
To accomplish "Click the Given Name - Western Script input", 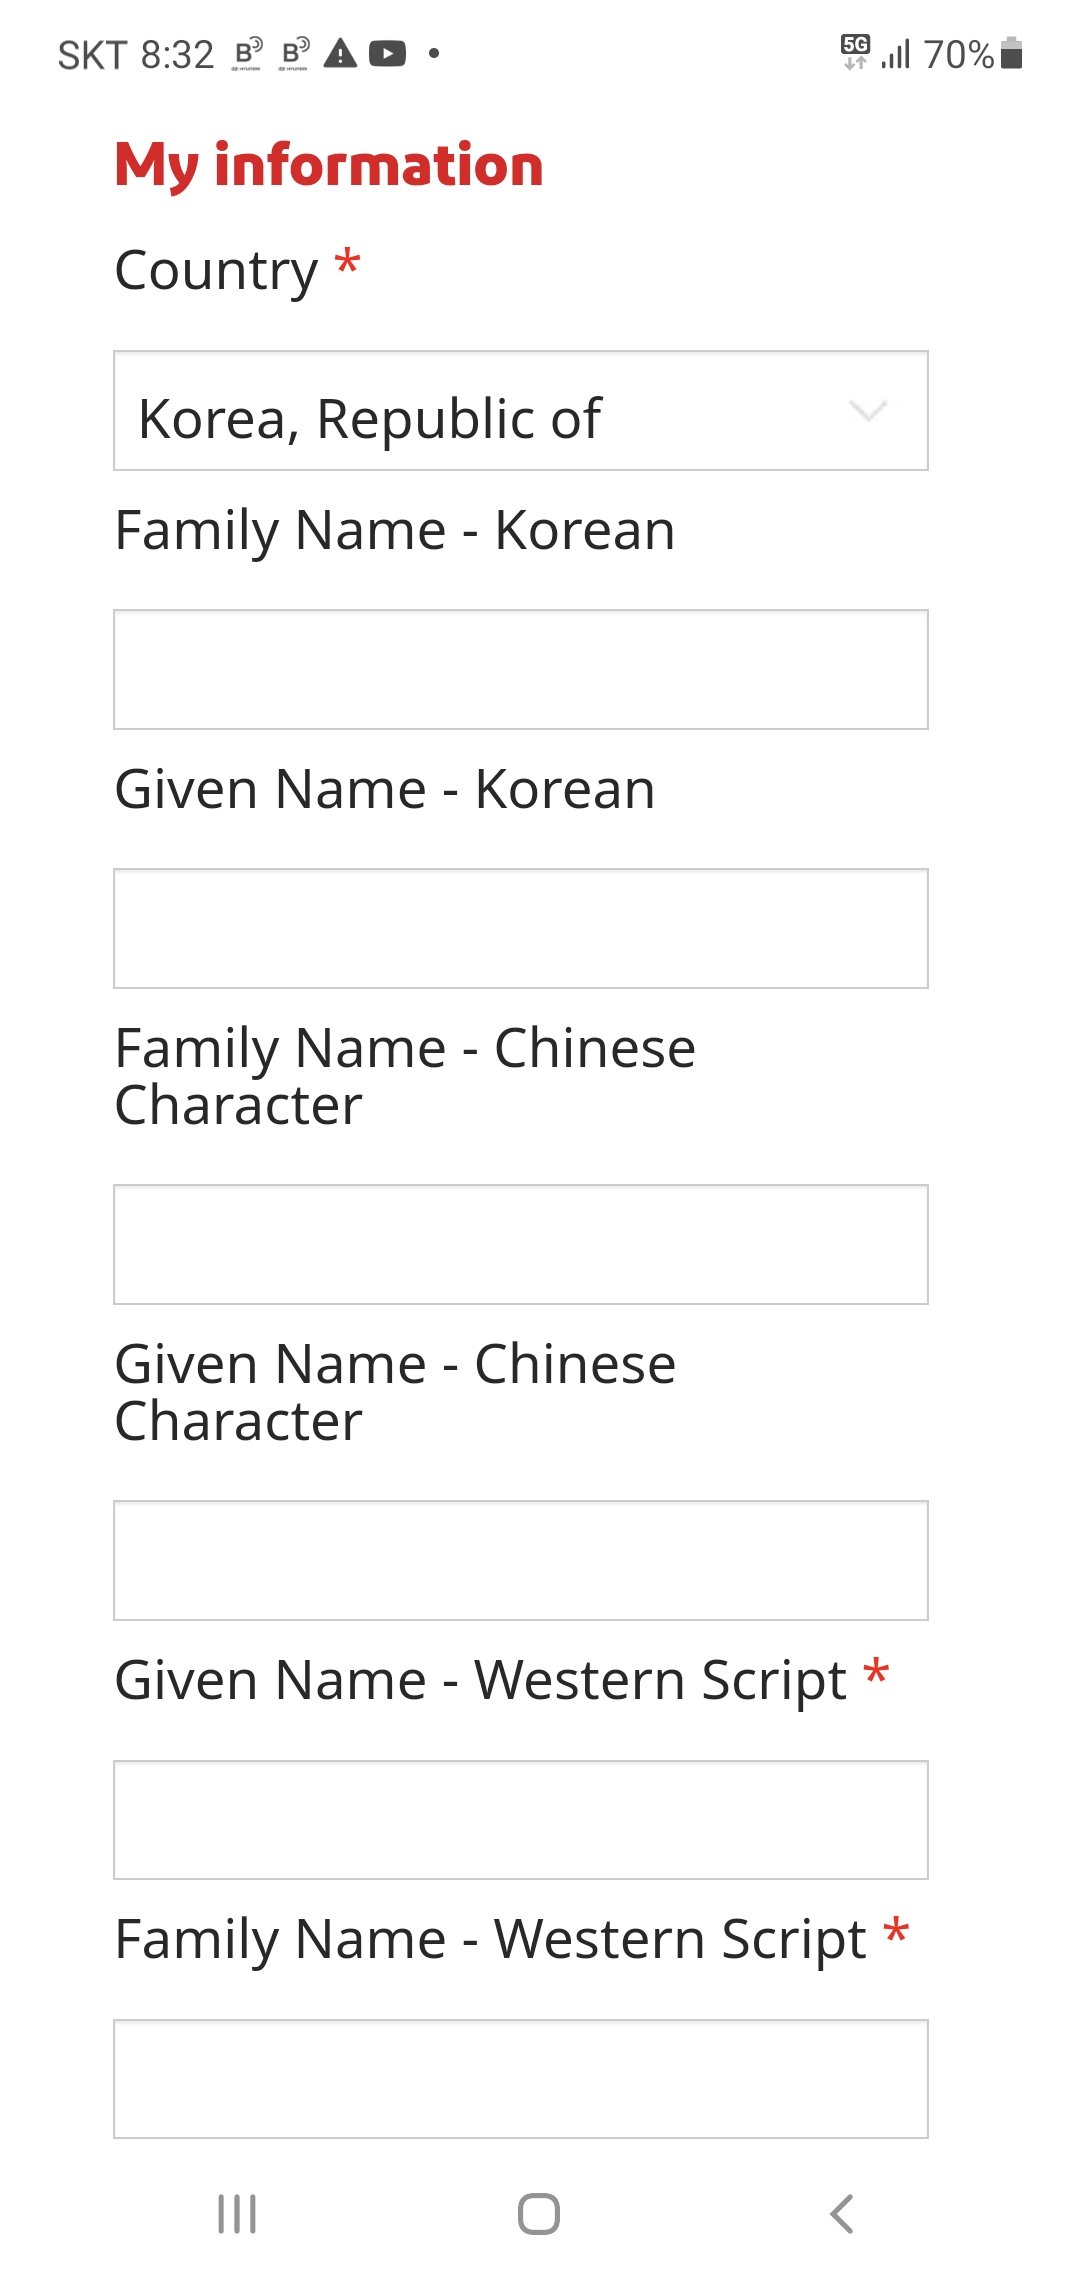I will 520,1820.
